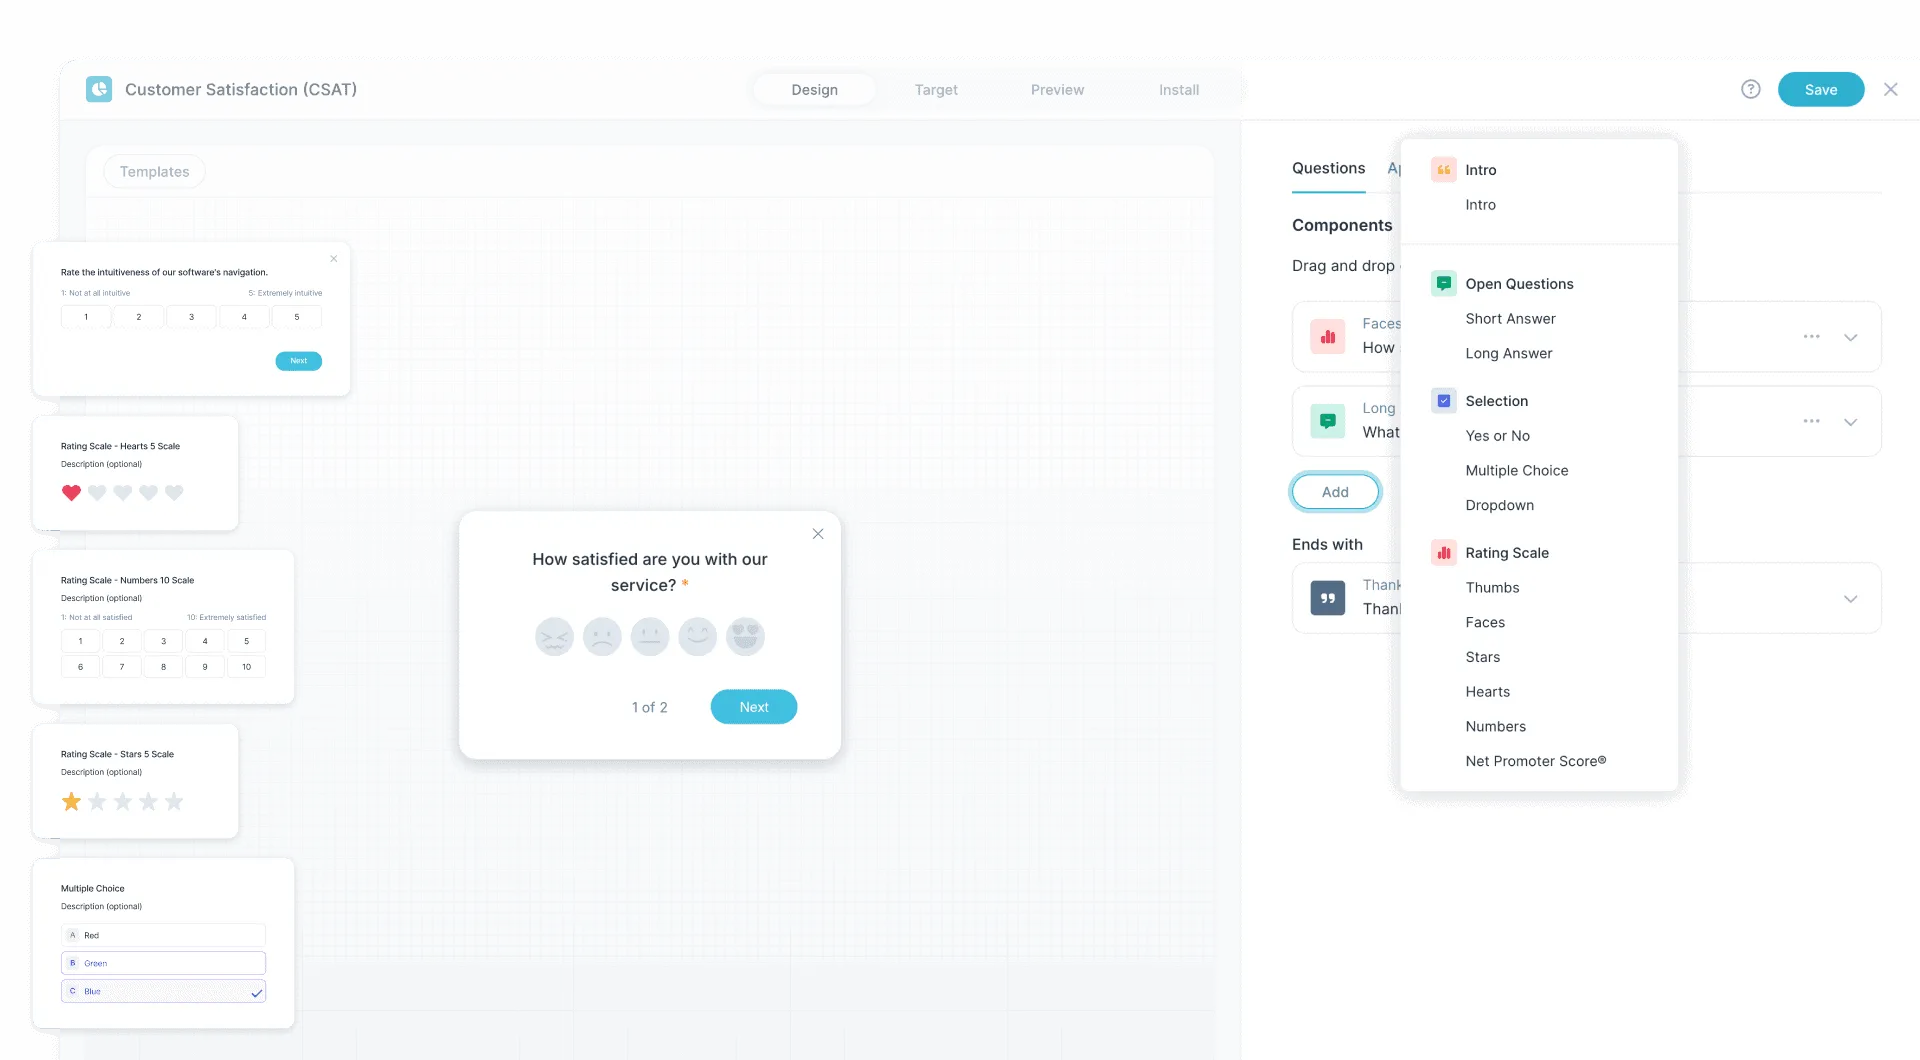This screenshot has height=1060, width=1920.
Task: Click the Selection checkmark icon in the menu
Action: click(x=1443, y=400)
